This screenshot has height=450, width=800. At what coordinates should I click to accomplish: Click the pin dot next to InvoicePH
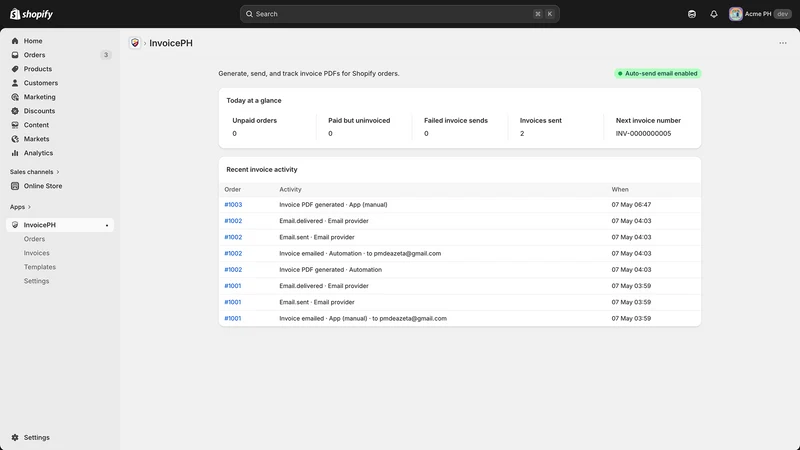click(x=107, y=225)
